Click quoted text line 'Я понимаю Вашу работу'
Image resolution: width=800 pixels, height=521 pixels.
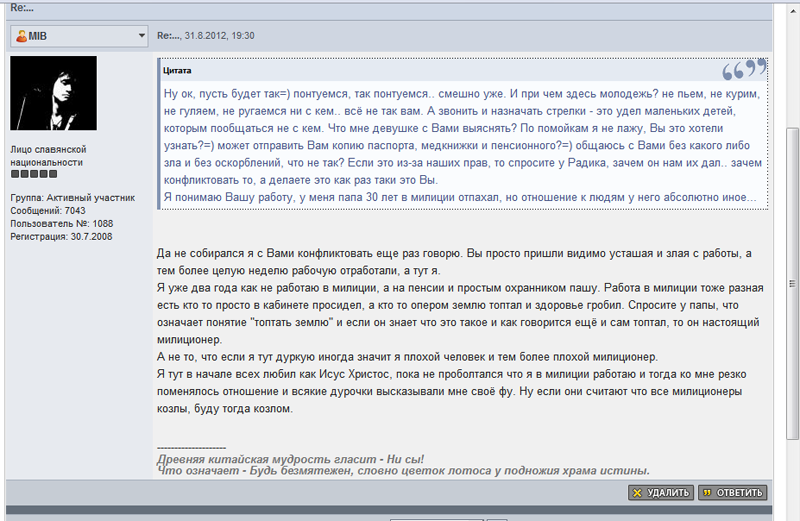pyautogui.click(x=460, y=197)
